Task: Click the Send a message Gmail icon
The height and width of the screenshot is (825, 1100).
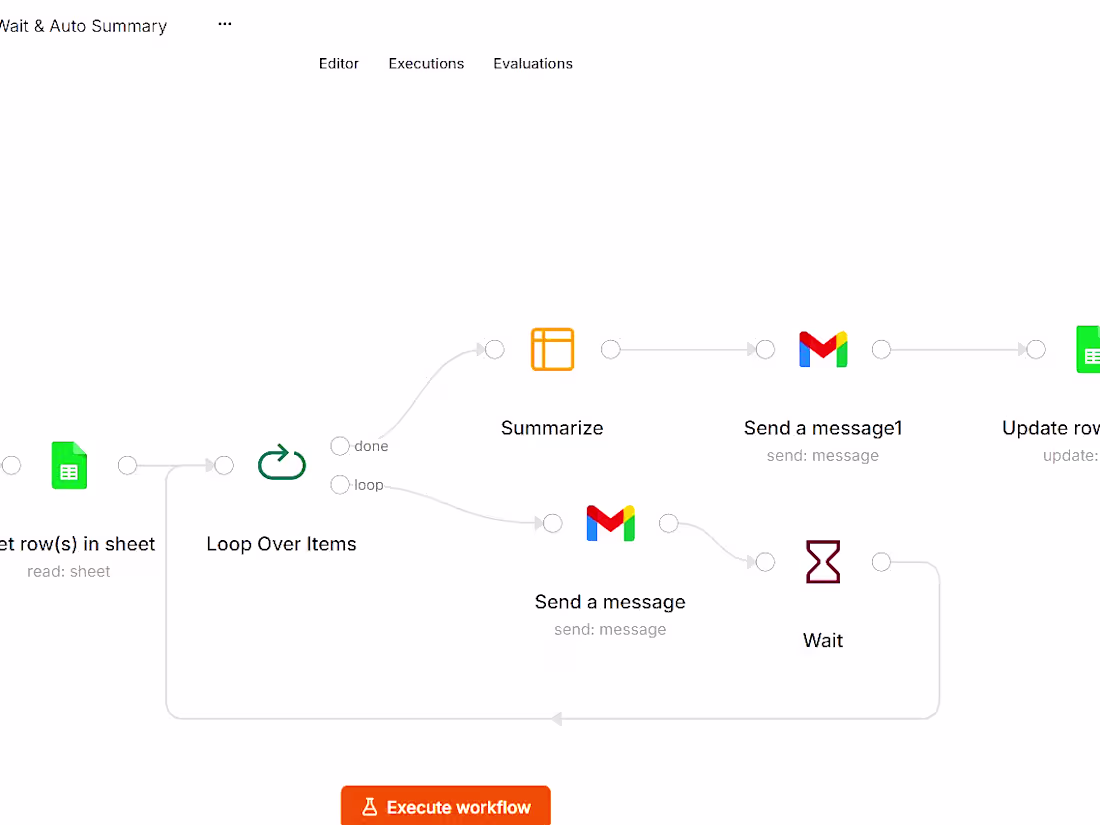Action: (x=610, y=523)
